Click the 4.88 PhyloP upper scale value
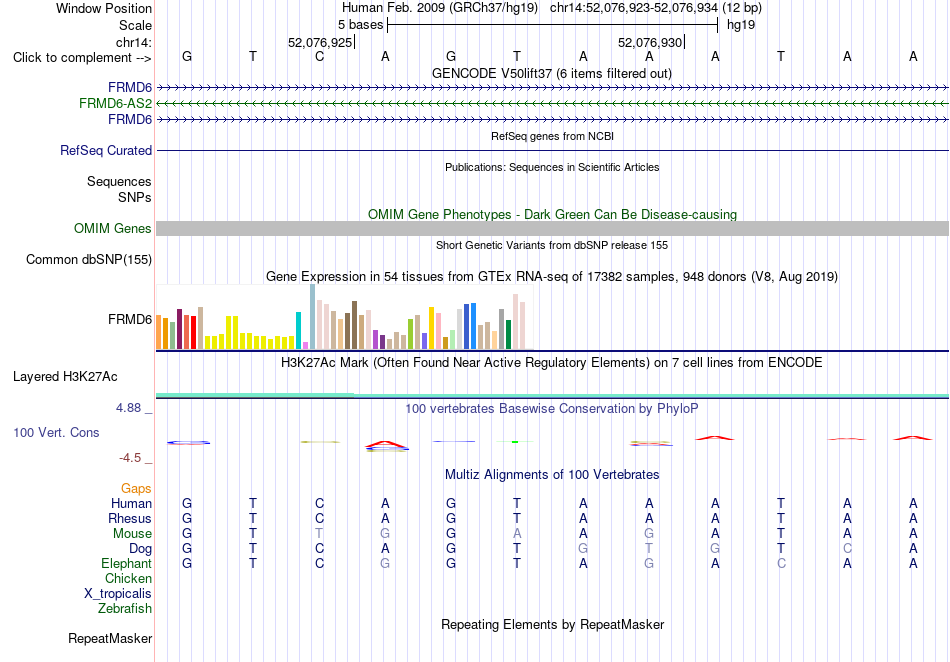The width and height of the screenshot is (950, 662). 128,408
